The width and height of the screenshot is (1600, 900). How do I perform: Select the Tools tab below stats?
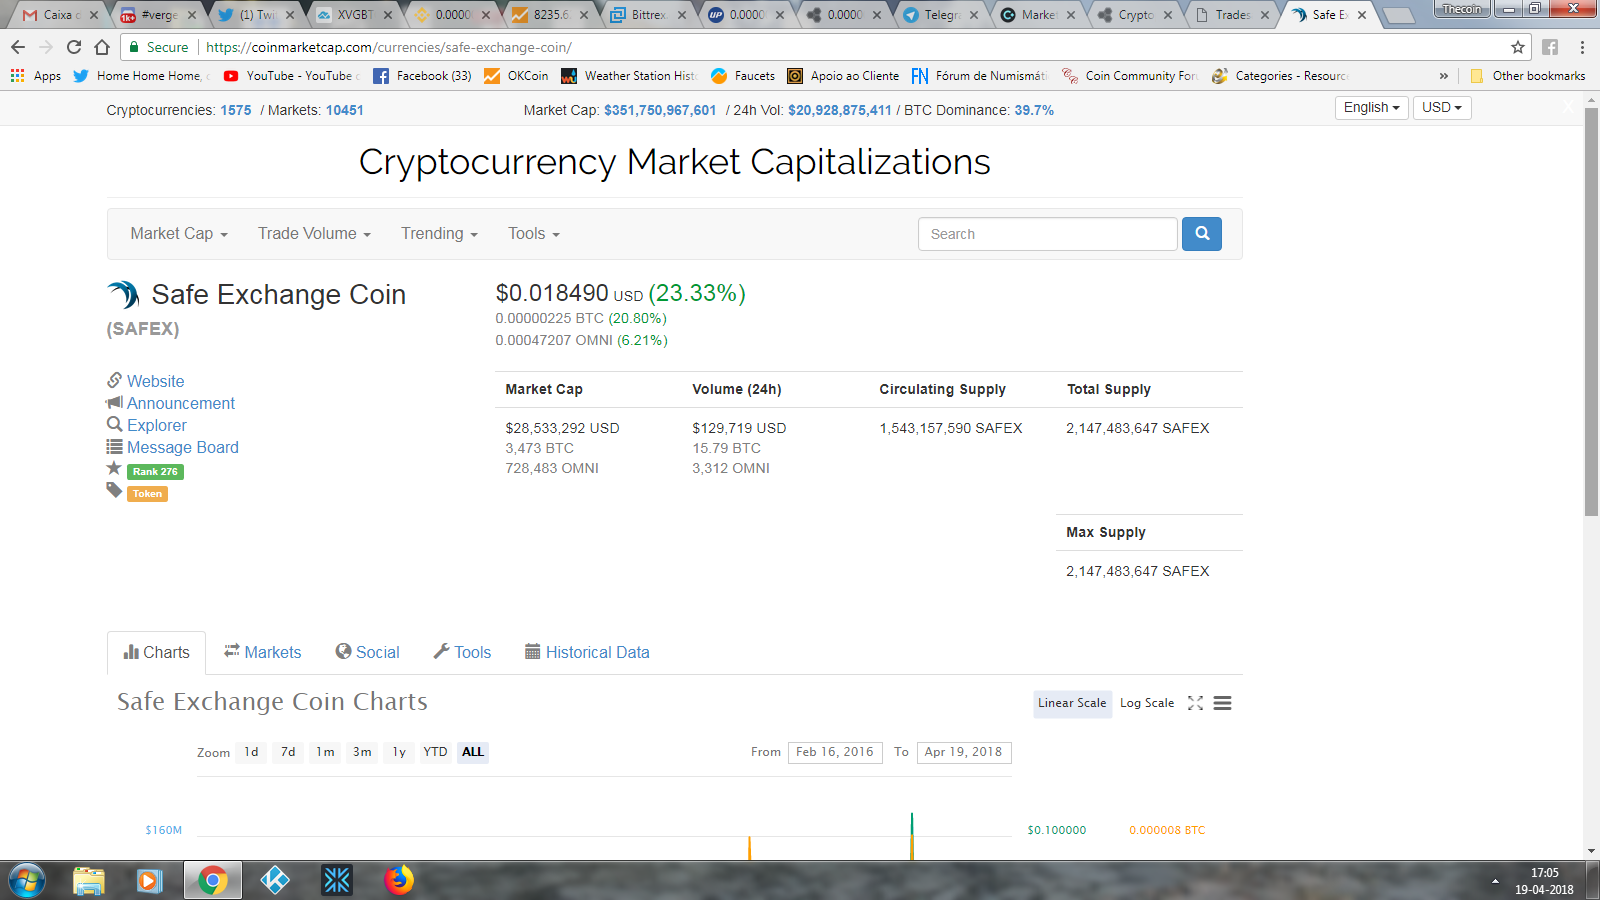(x=462, y=653)
